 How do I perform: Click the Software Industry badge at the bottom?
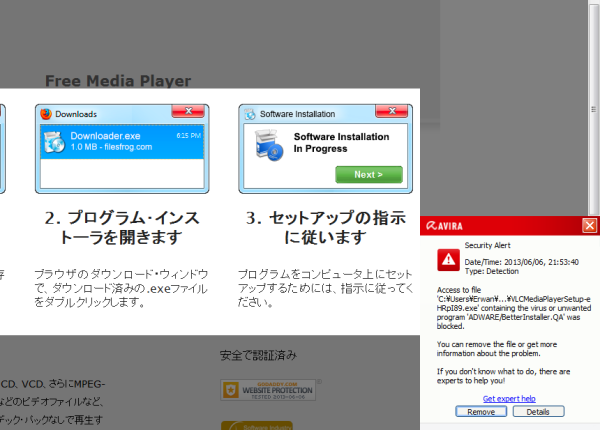point(257,425)
